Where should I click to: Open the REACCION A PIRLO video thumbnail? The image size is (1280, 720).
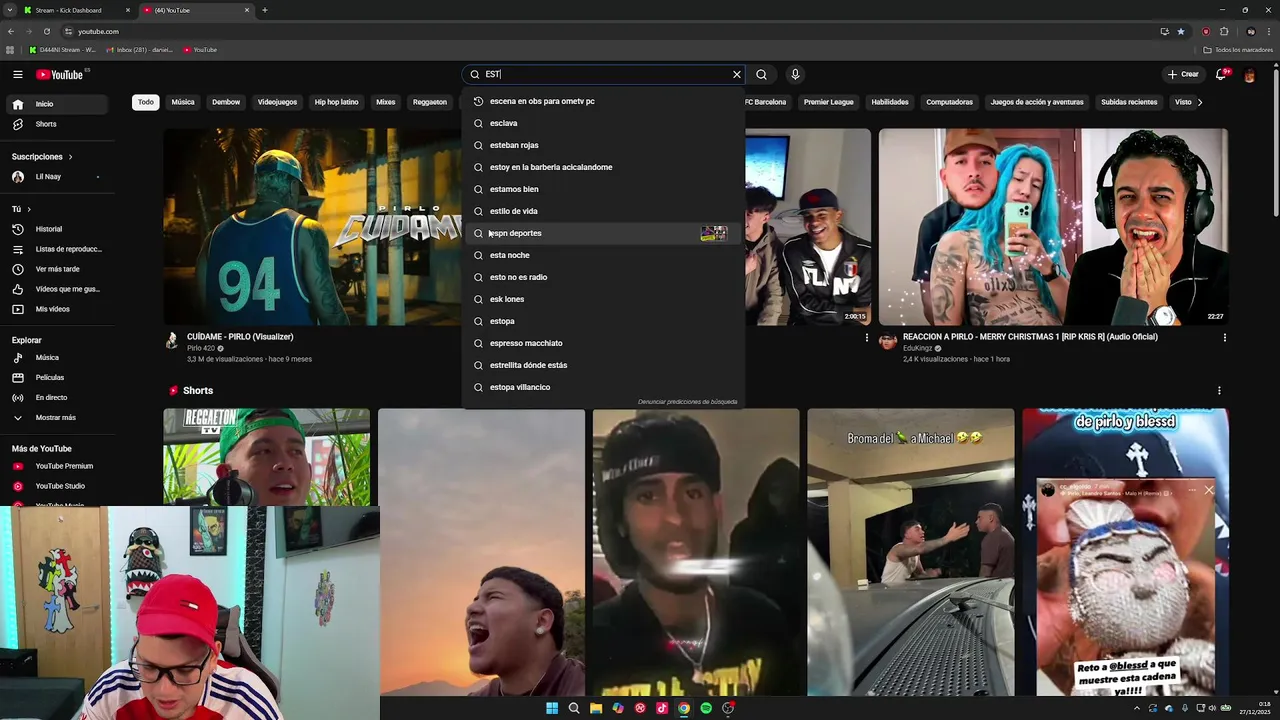point(1053,226)
